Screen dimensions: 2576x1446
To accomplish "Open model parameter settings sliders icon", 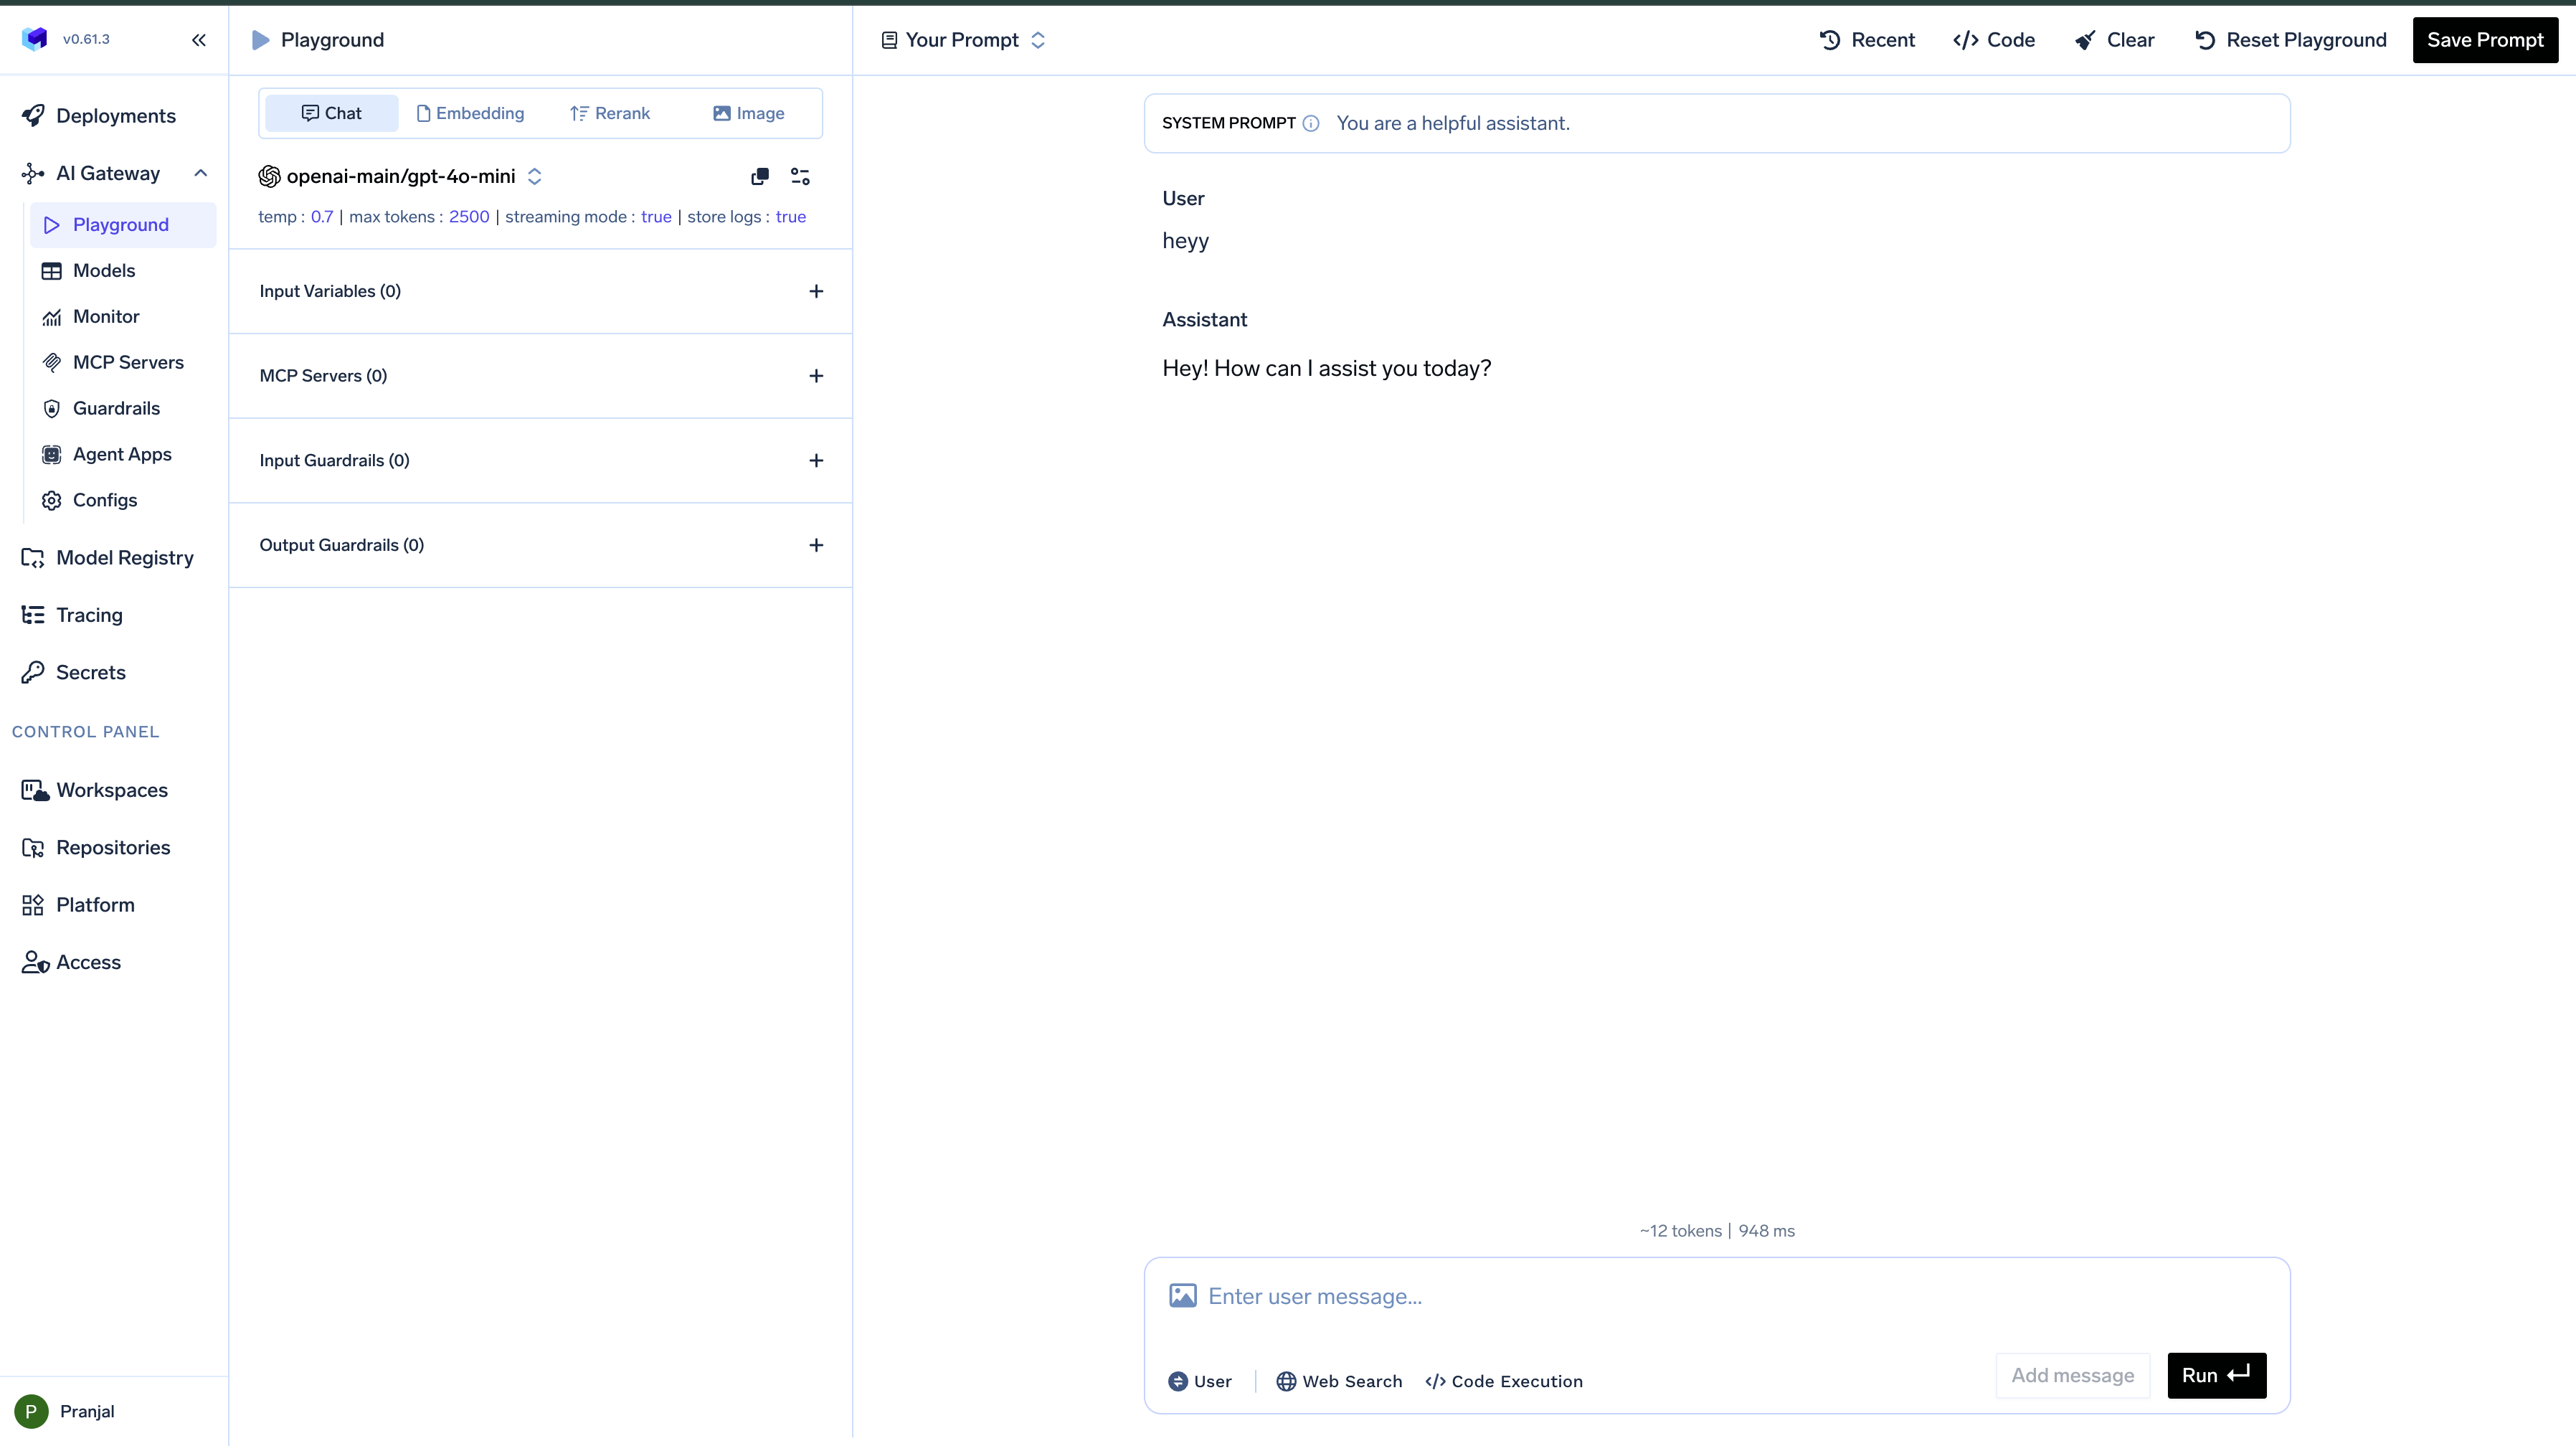I will (x=800, y=177).
